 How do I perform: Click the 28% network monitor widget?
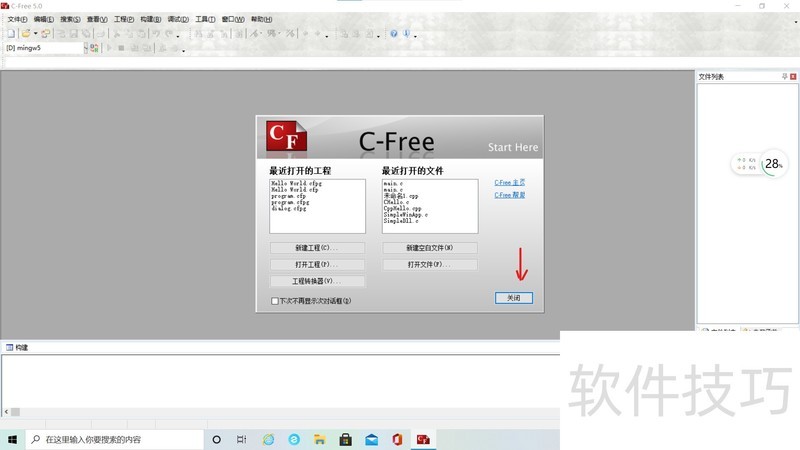click(x=759, y=164)
